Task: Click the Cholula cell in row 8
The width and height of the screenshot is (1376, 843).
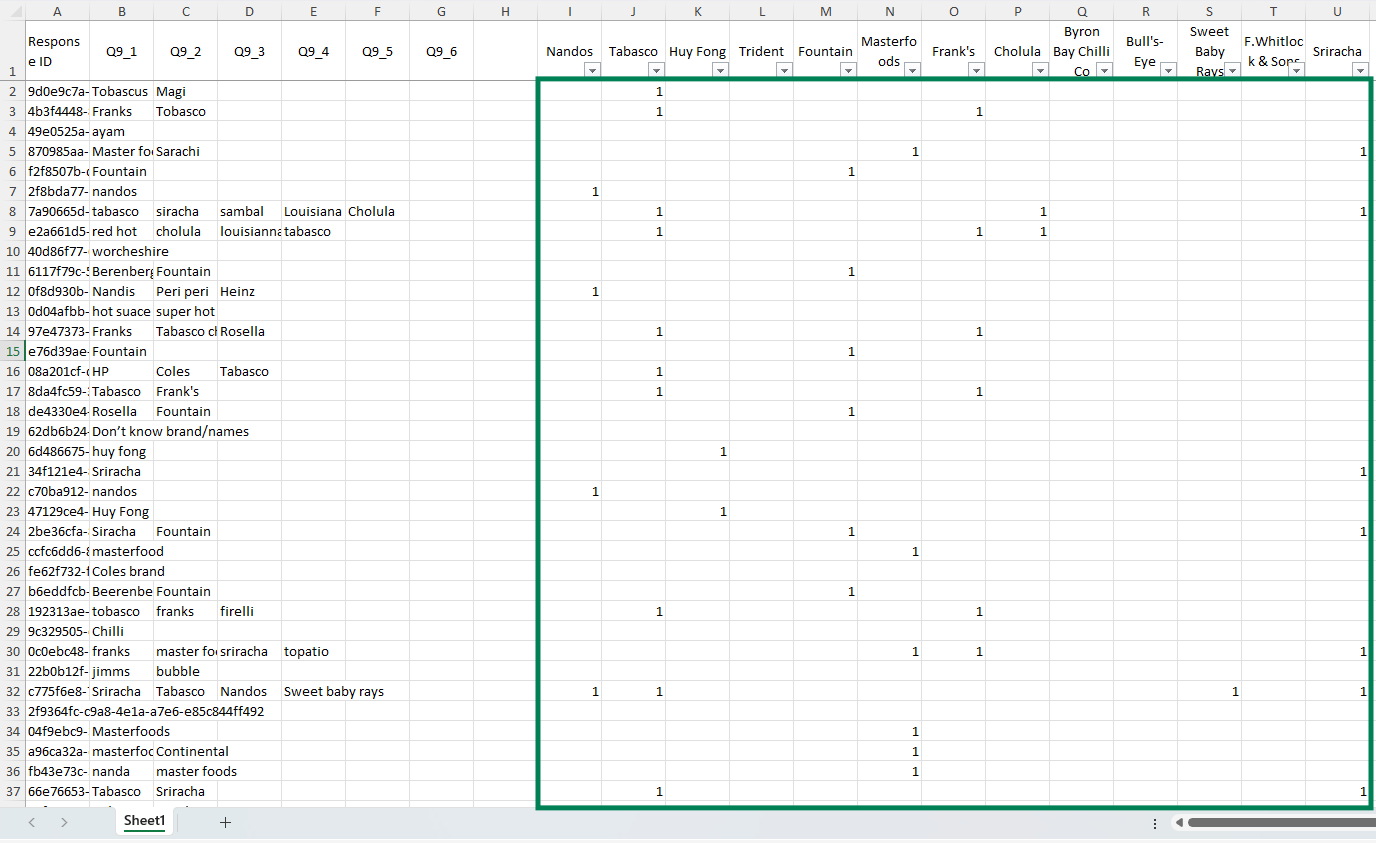Action: pyautogui.click(x=377, y=211)
